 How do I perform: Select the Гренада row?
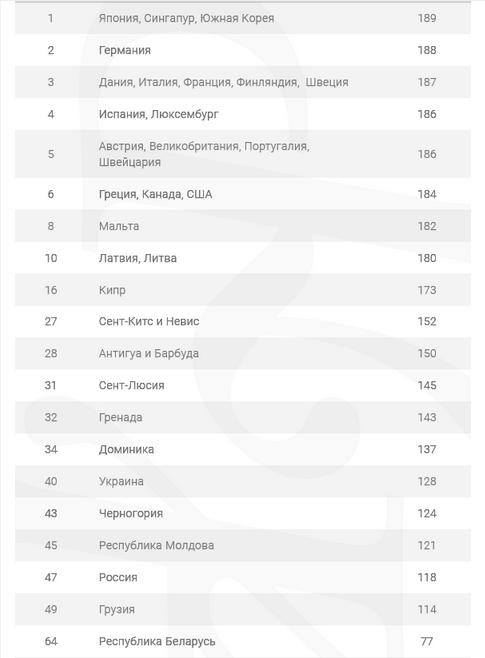pyautogui.click(x=243, y=418)
